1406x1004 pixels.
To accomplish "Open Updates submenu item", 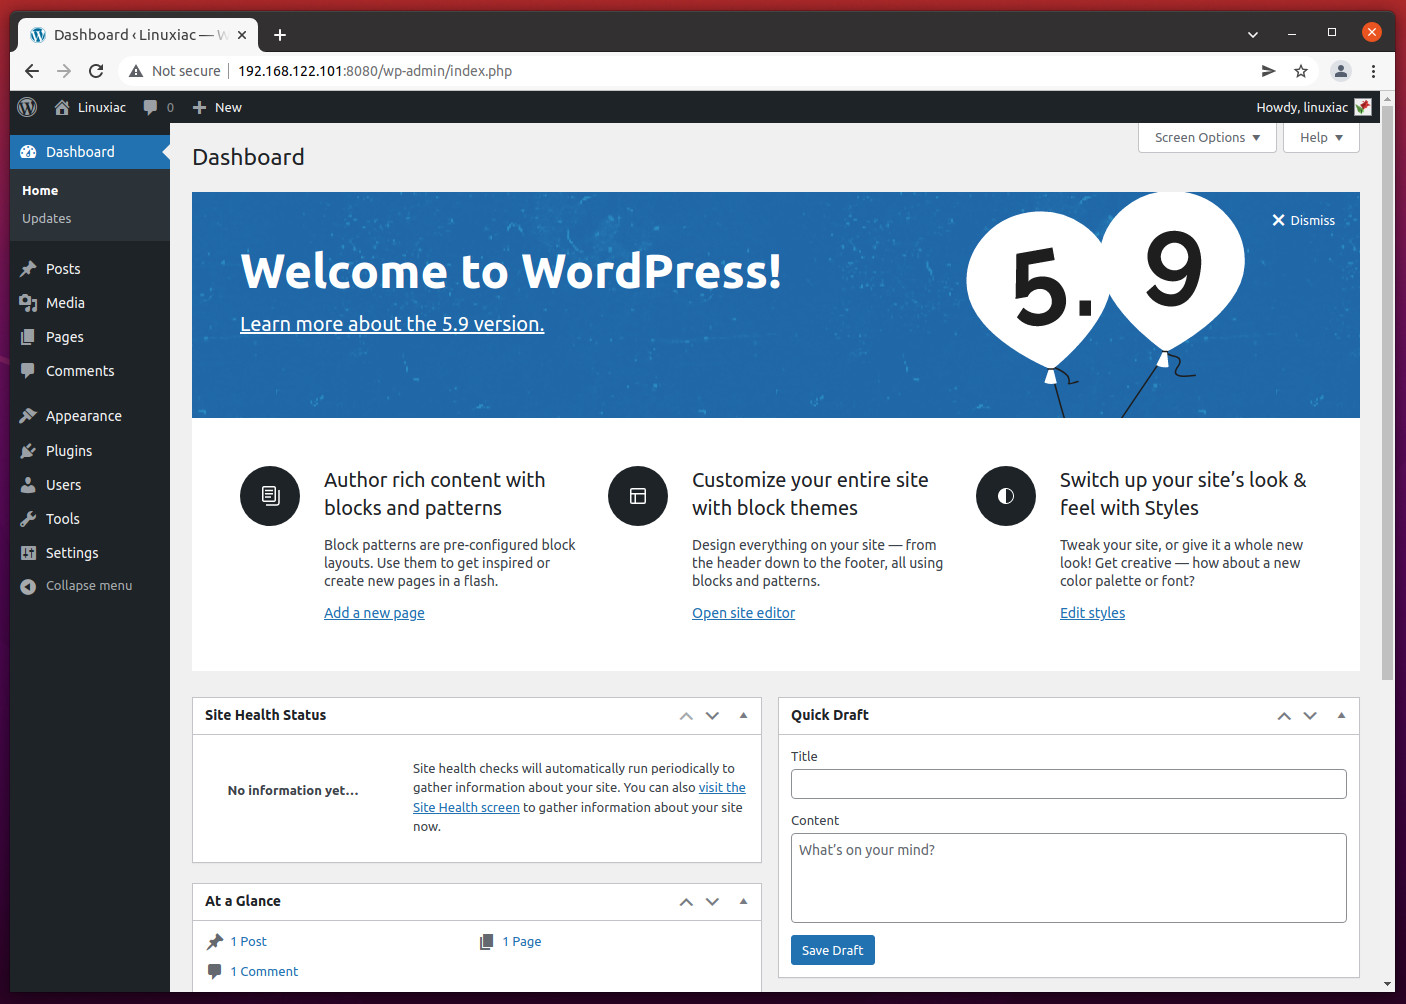I will coord(47,219).
